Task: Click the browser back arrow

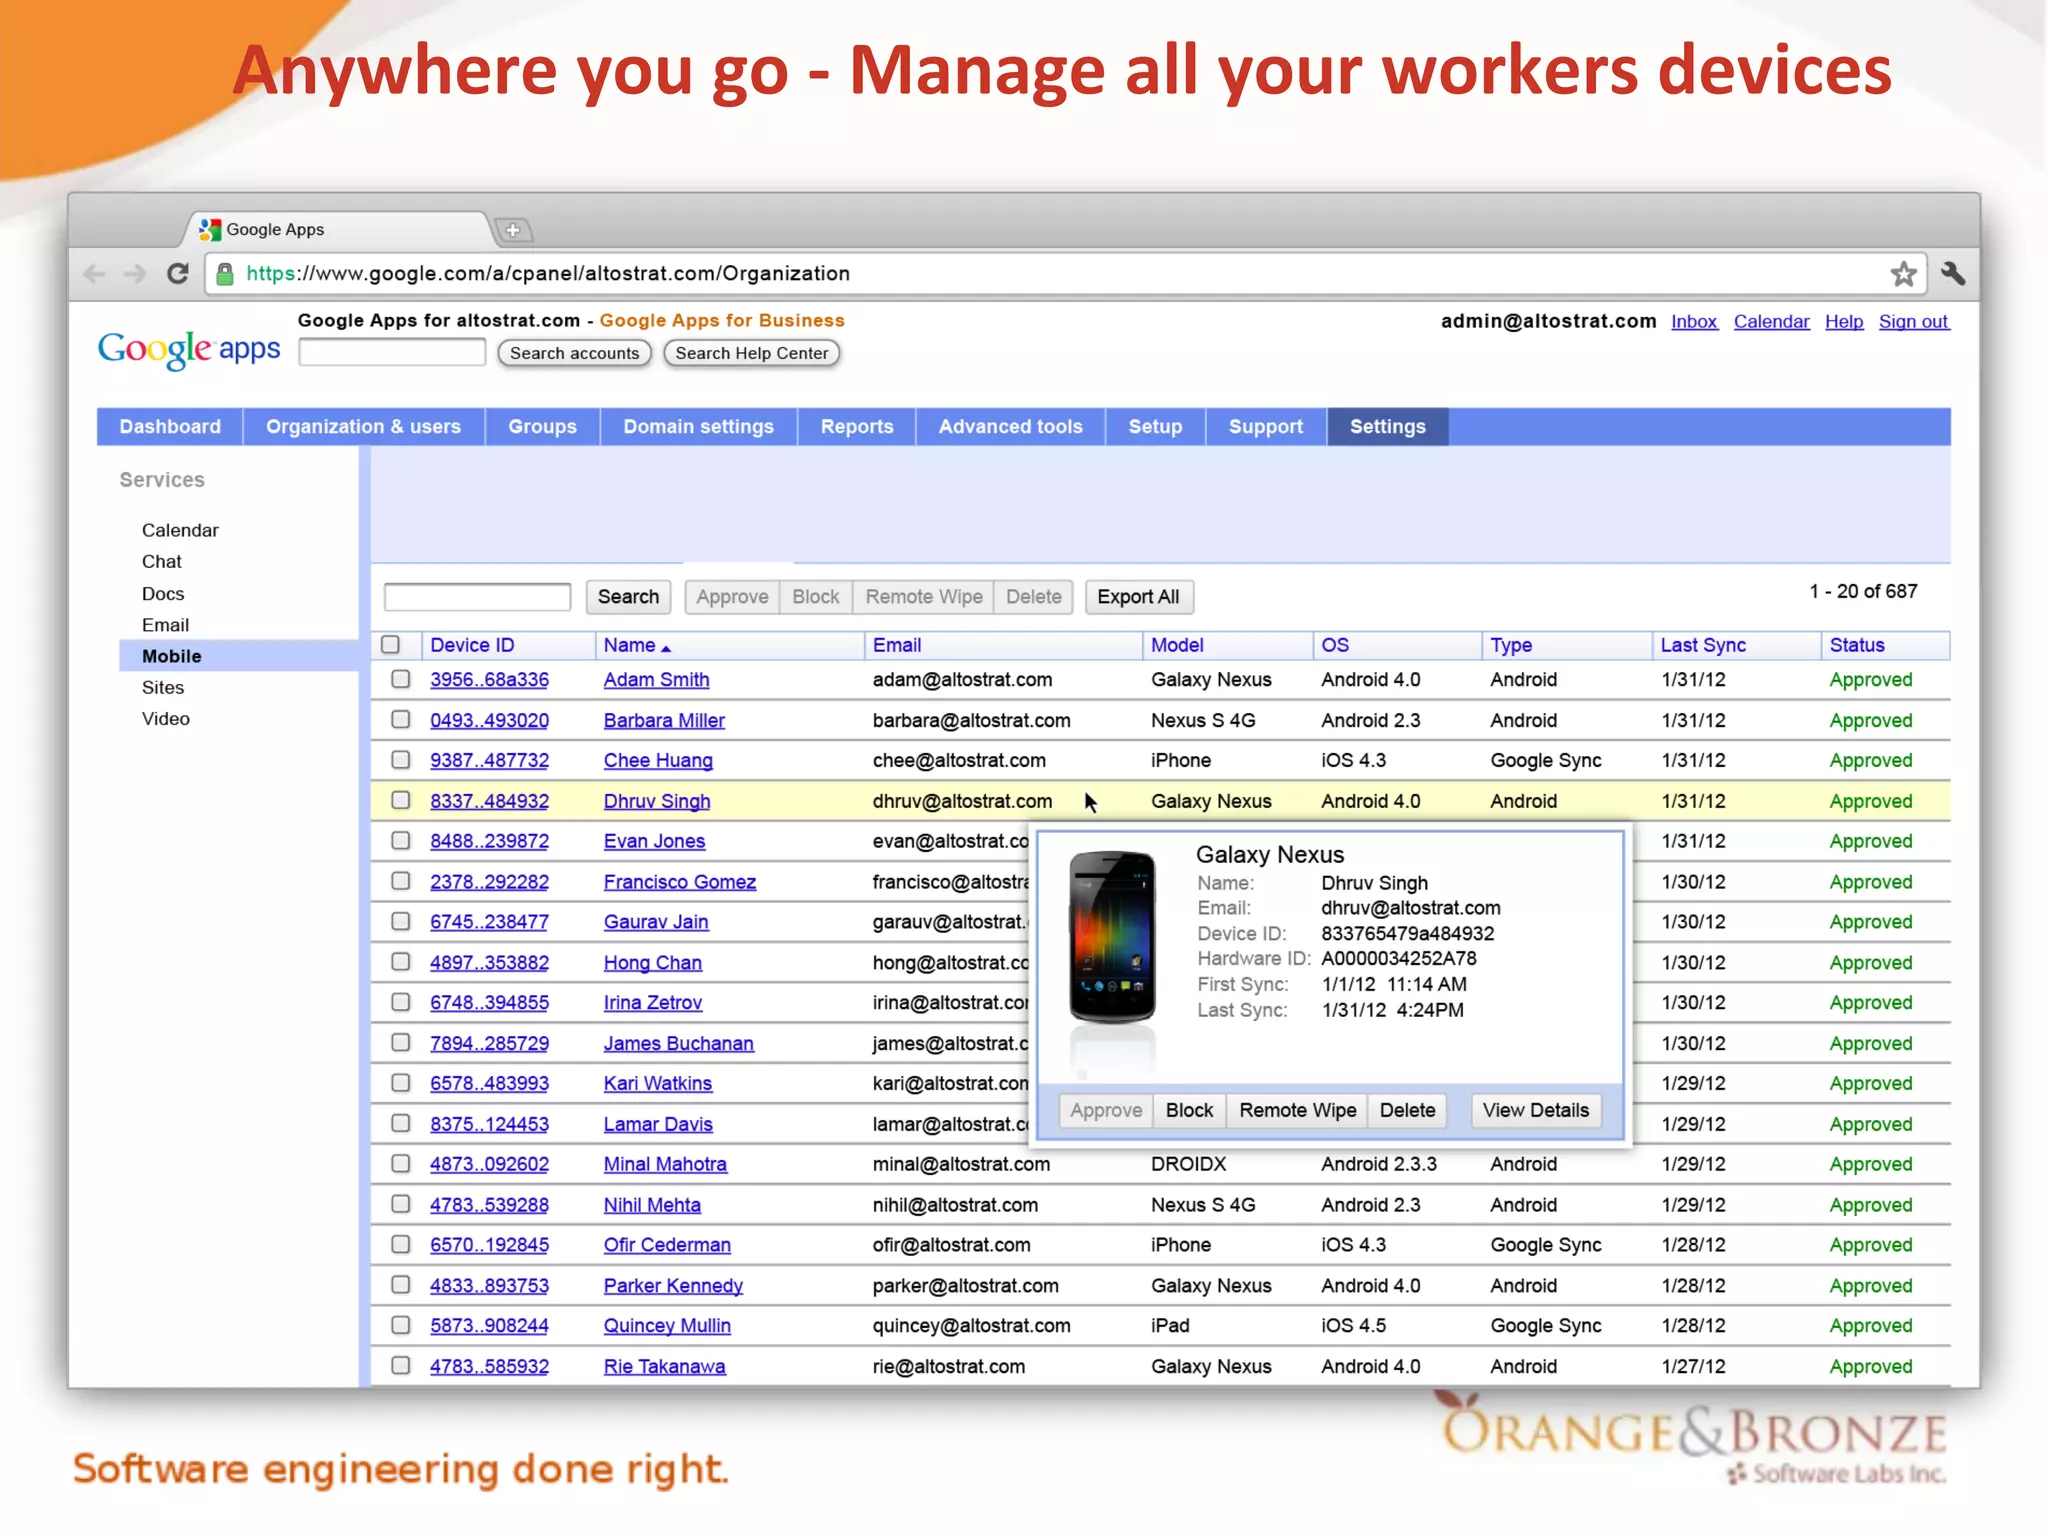Action: pos(95,274)
